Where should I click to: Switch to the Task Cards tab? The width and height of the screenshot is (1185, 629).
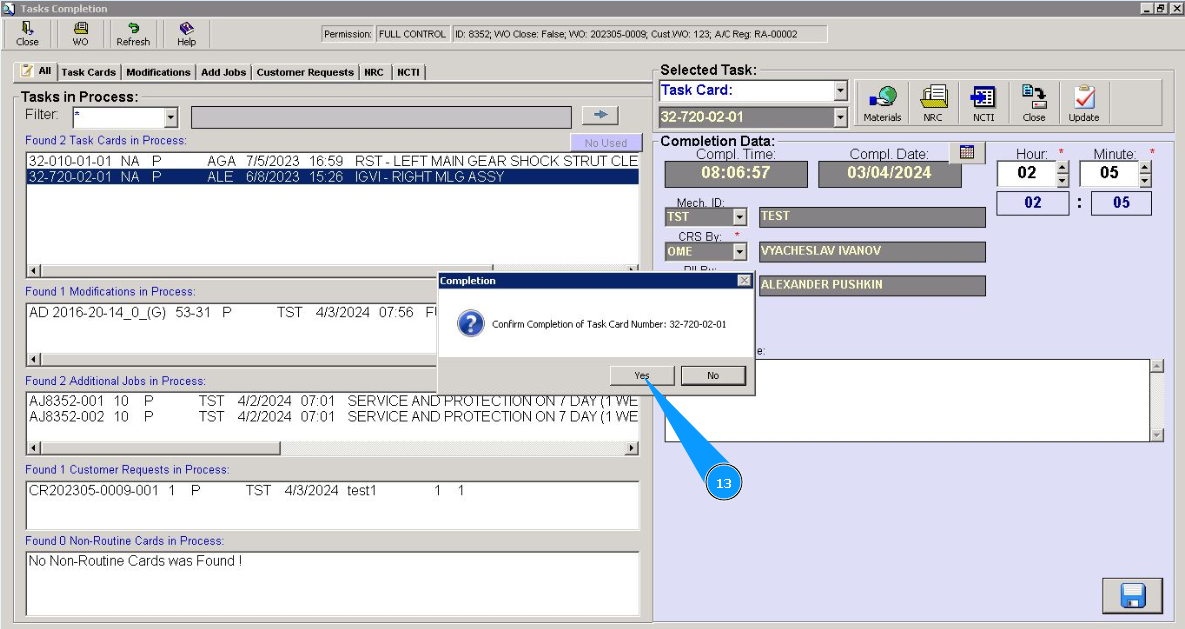pyautogui.click(x=88, y=72)
